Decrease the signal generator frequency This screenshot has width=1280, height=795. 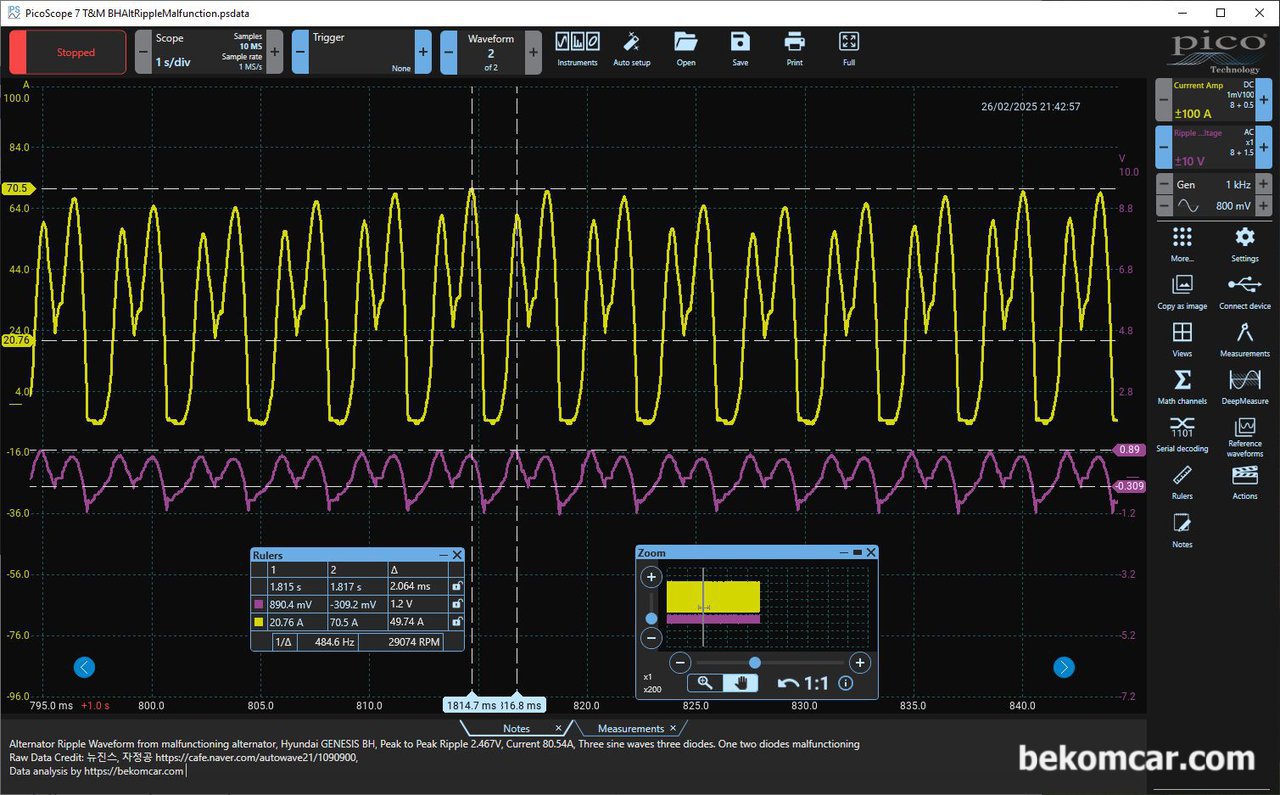pos(1164,184)
